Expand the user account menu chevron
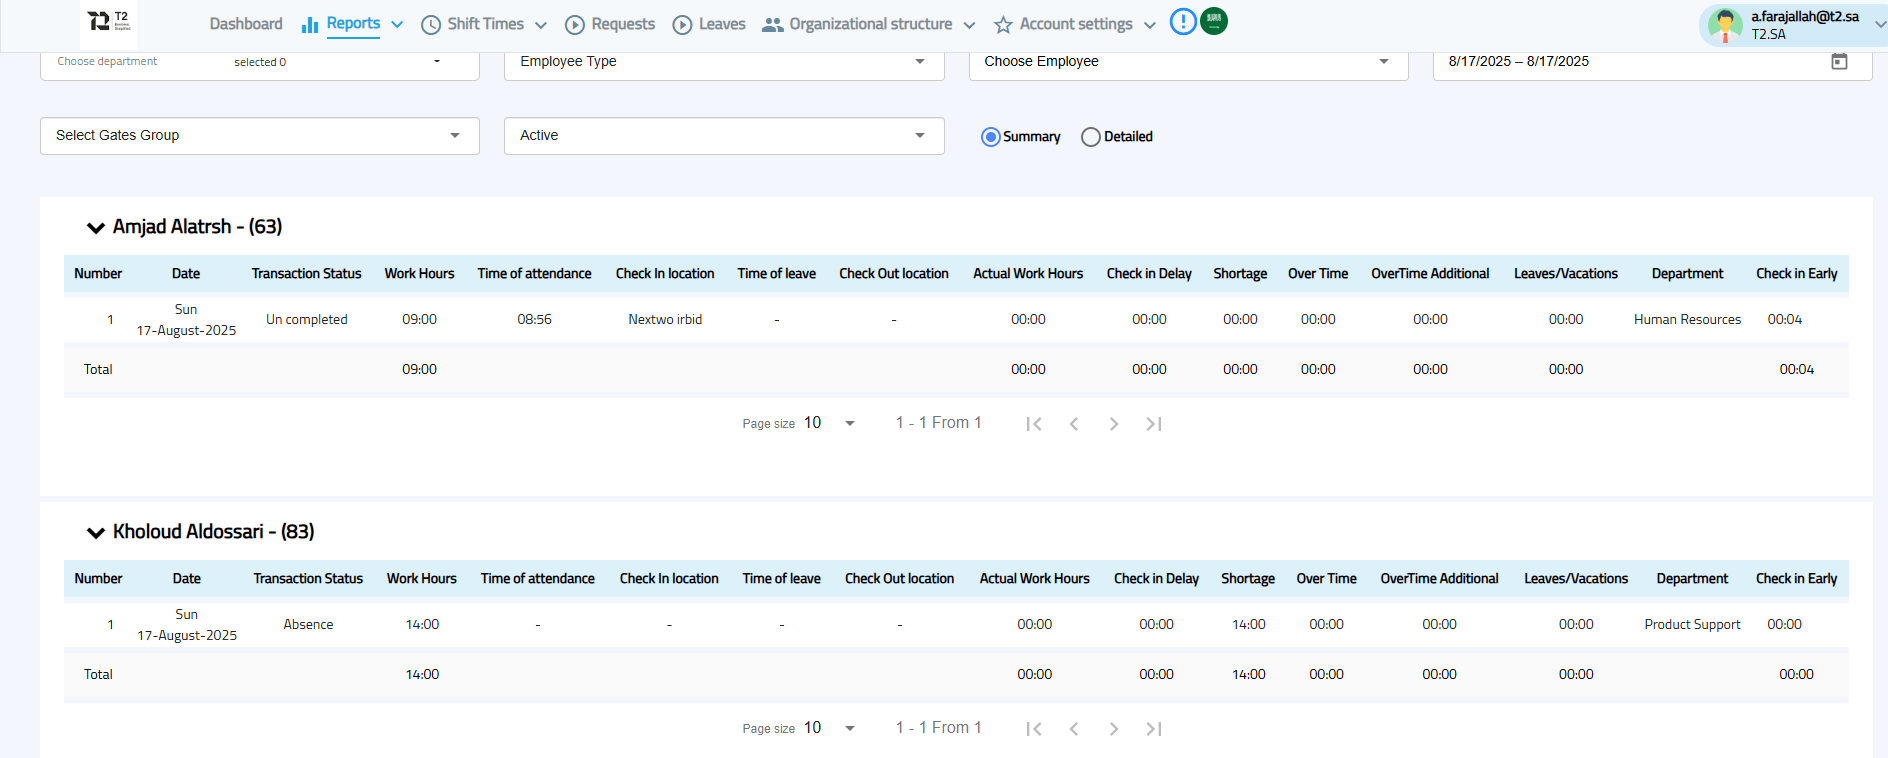1888x758 pixels. tap(1879, 25)
